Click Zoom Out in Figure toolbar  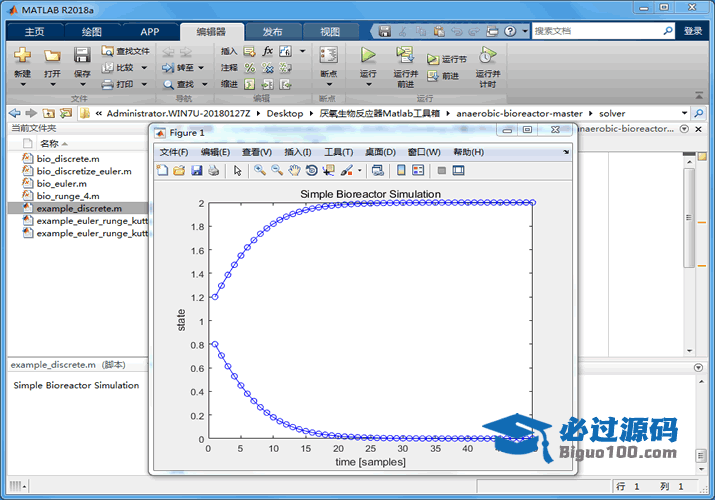tap(277, 170)
